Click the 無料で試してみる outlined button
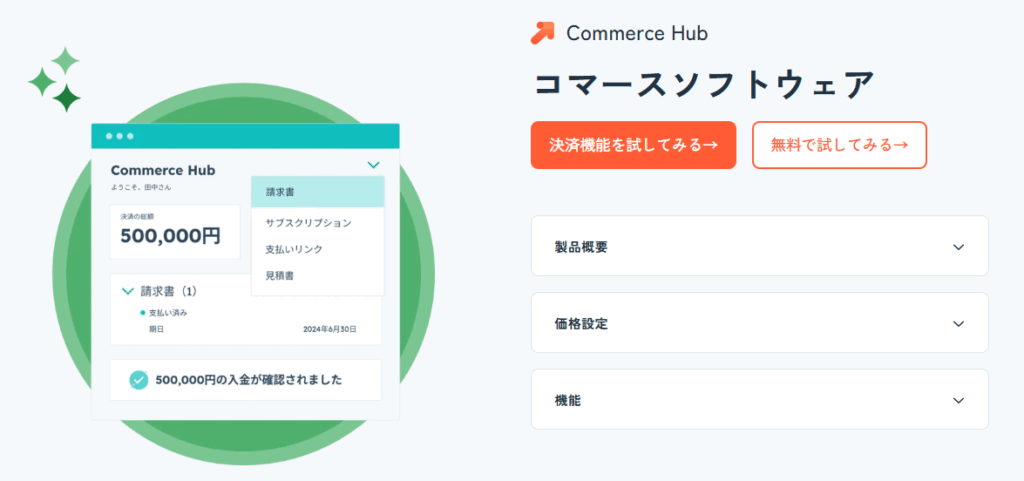 pyautogui.click(x=839, y=145)
